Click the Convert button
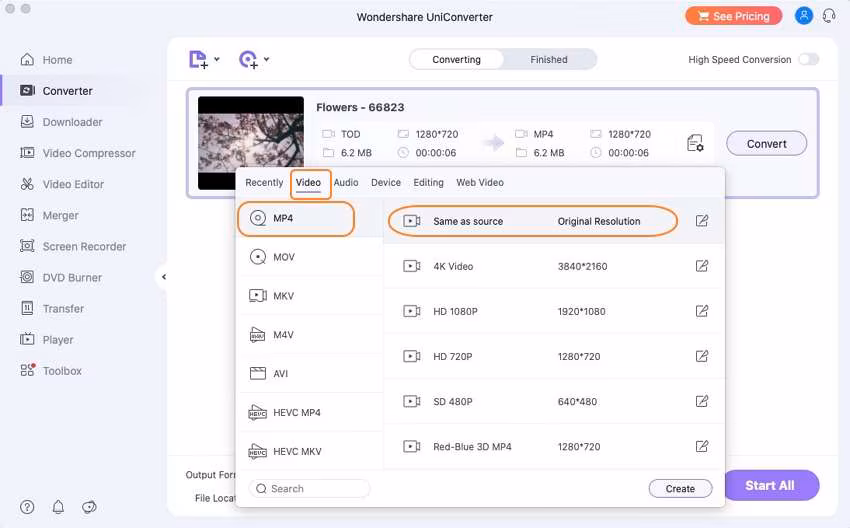 (766, 144)
